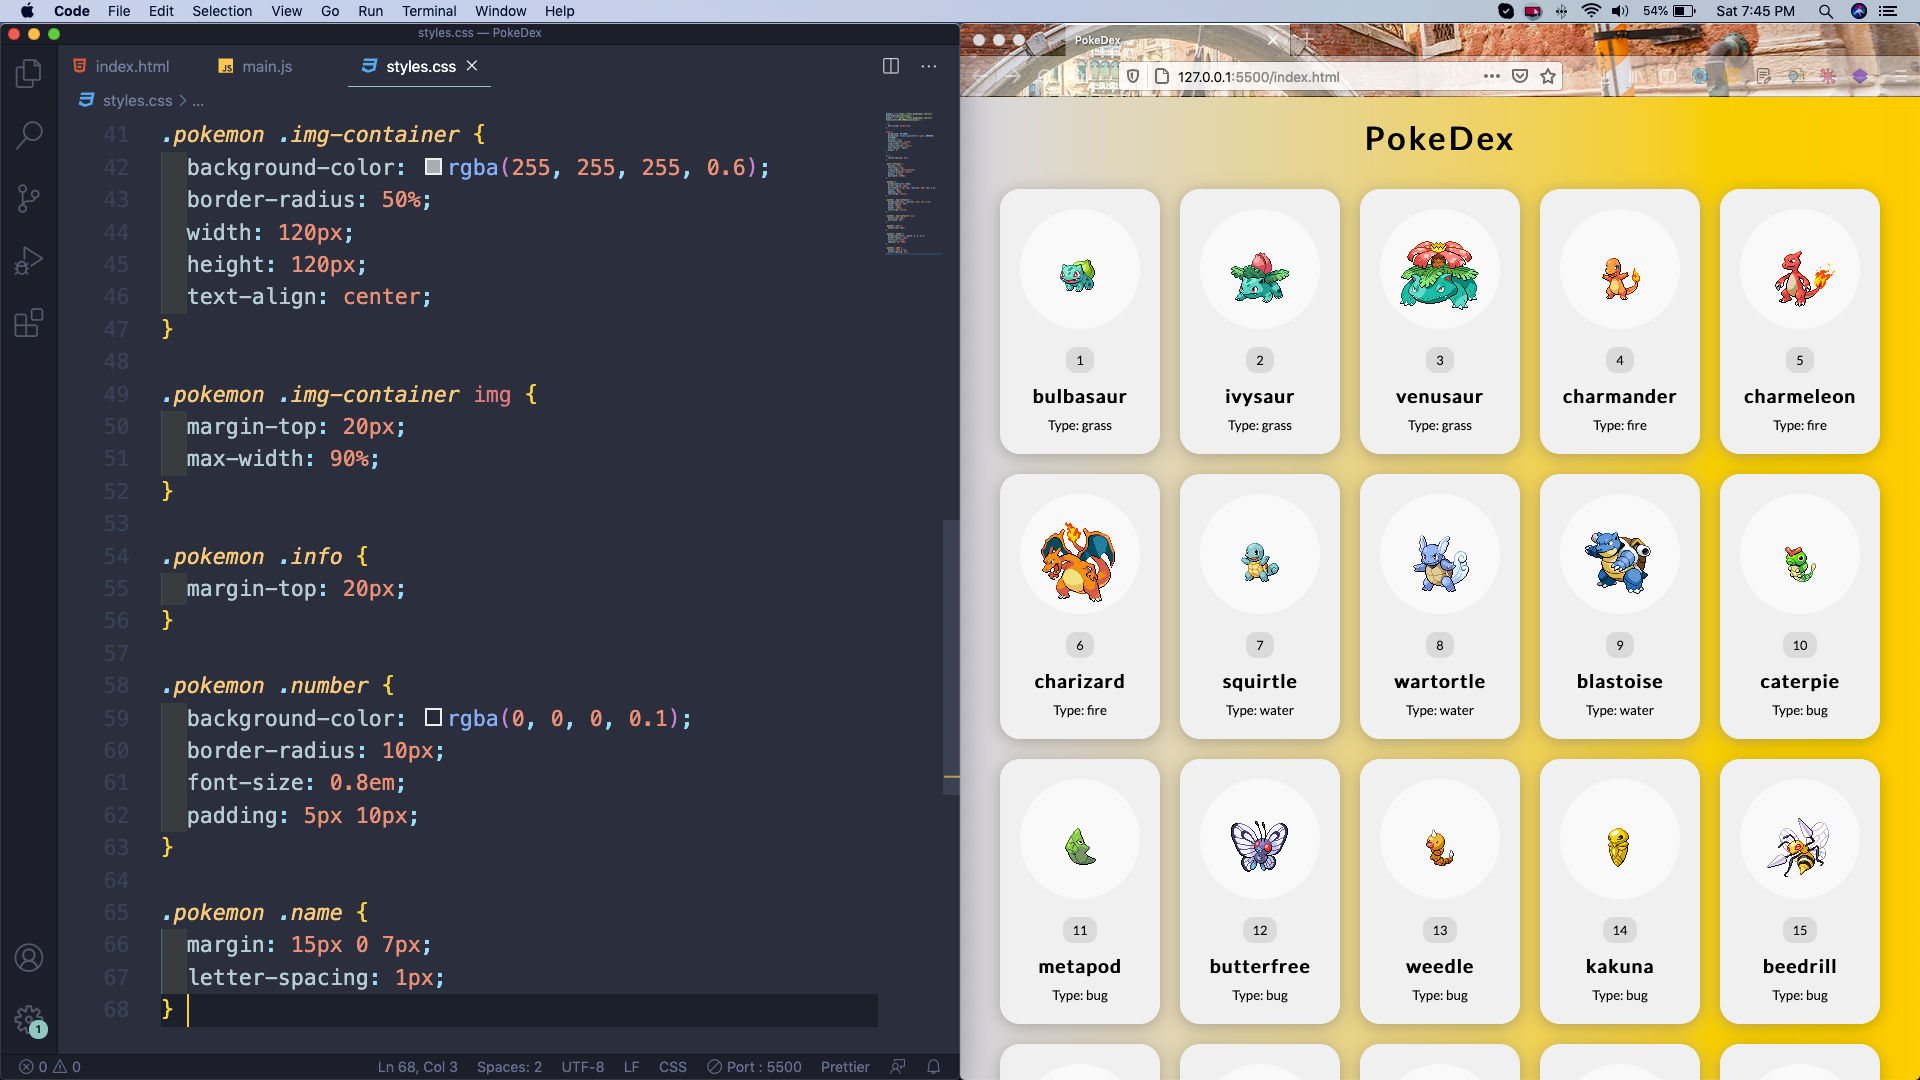
Task: Click the feedback icon in status bar
Action: [x=898, y=1067]
